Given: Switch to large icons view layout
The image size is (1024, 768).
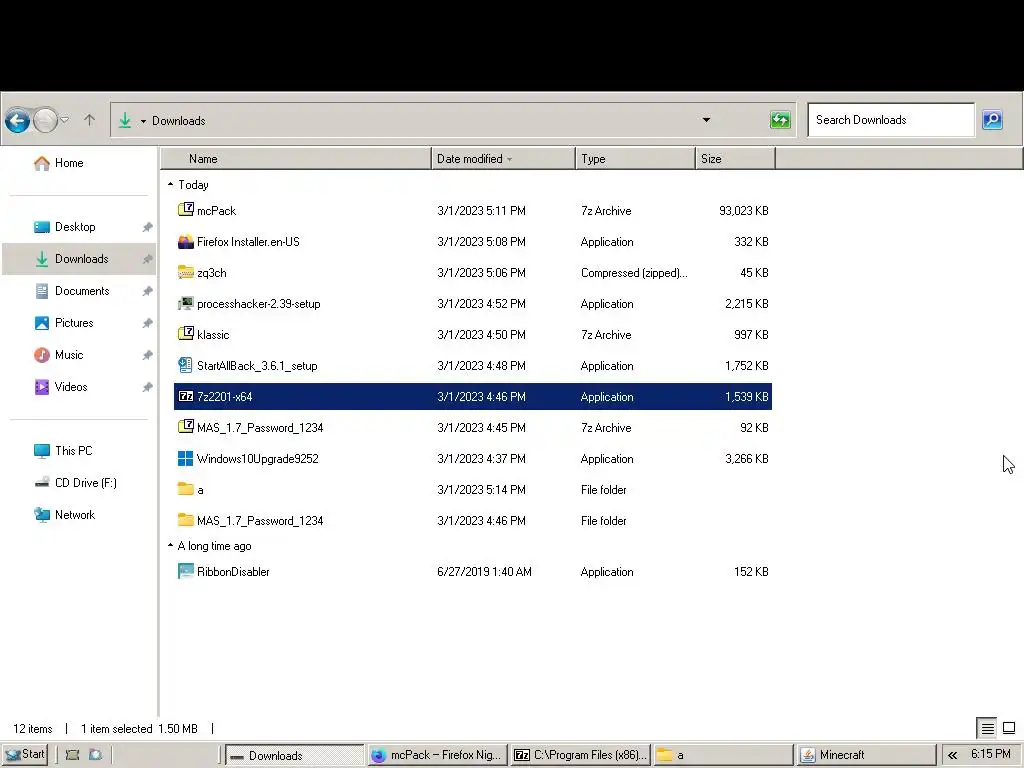Looking at the screenshot, I should click(x=1009, y=728).
